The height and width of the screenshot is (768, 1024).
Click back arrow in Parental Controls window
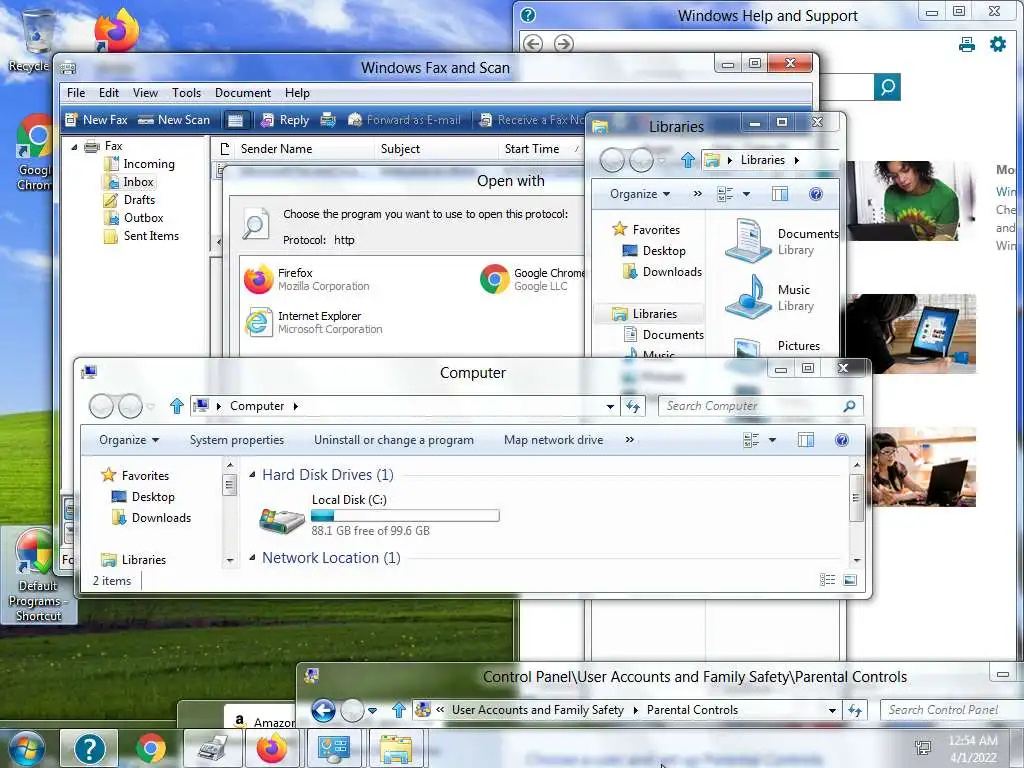pos(323,710)
